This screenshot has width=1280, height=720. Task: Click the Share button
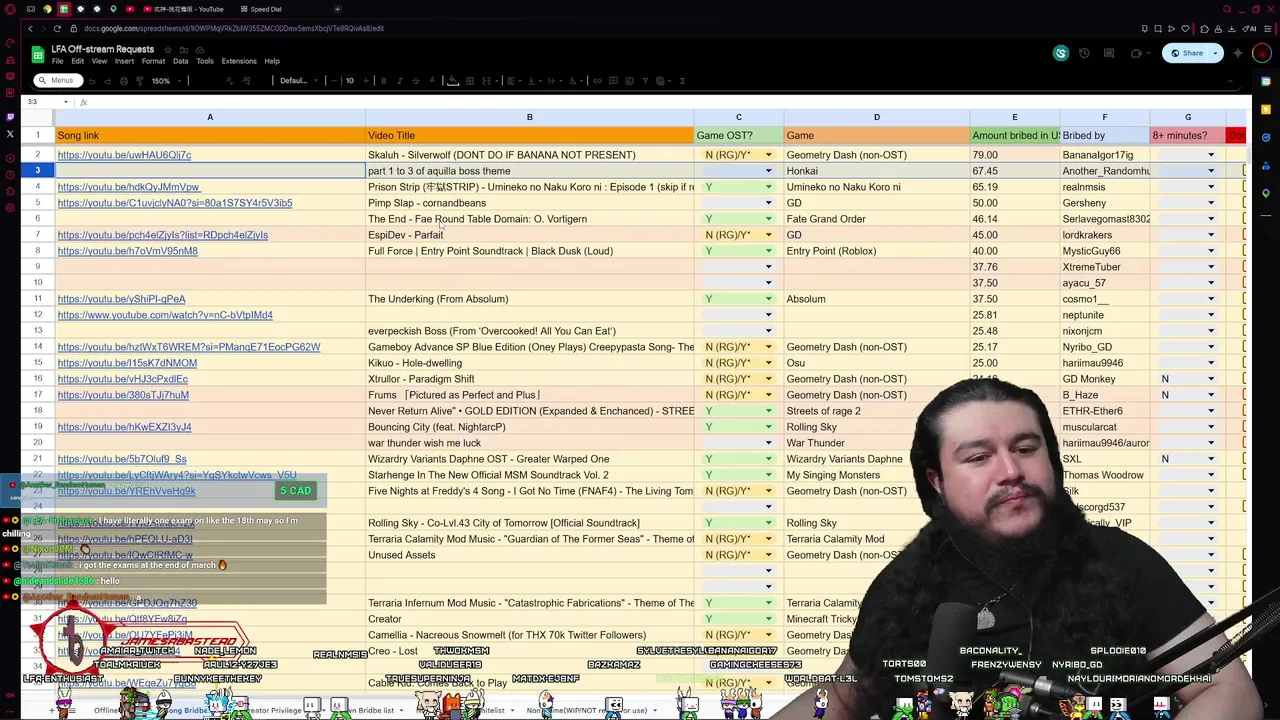click(x=1186, y=53)
